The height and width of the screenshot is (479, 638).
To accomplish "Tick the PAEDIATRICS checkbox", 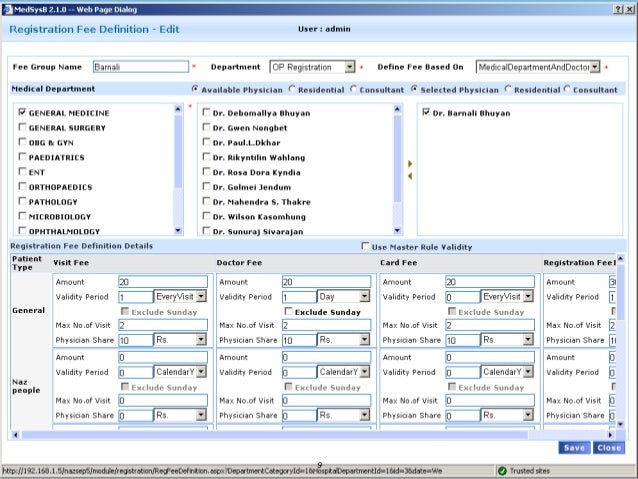I will pos(22,157).
